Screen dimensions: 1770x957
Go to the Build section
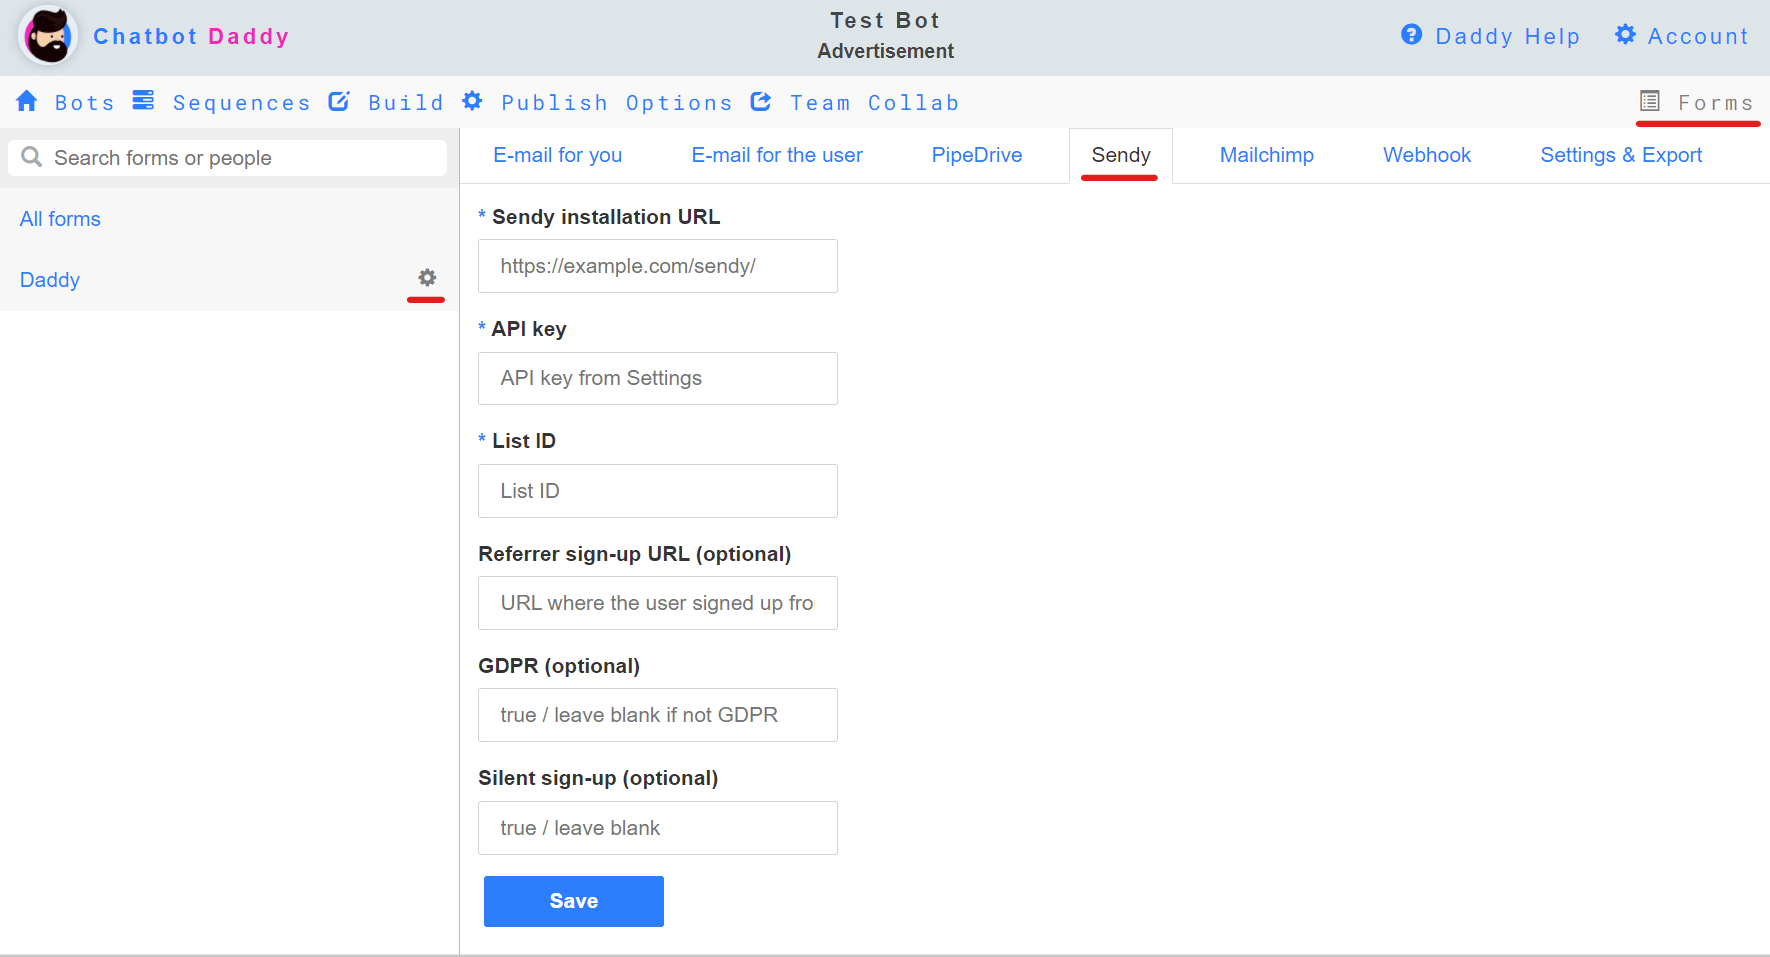(x=406, y=103)
